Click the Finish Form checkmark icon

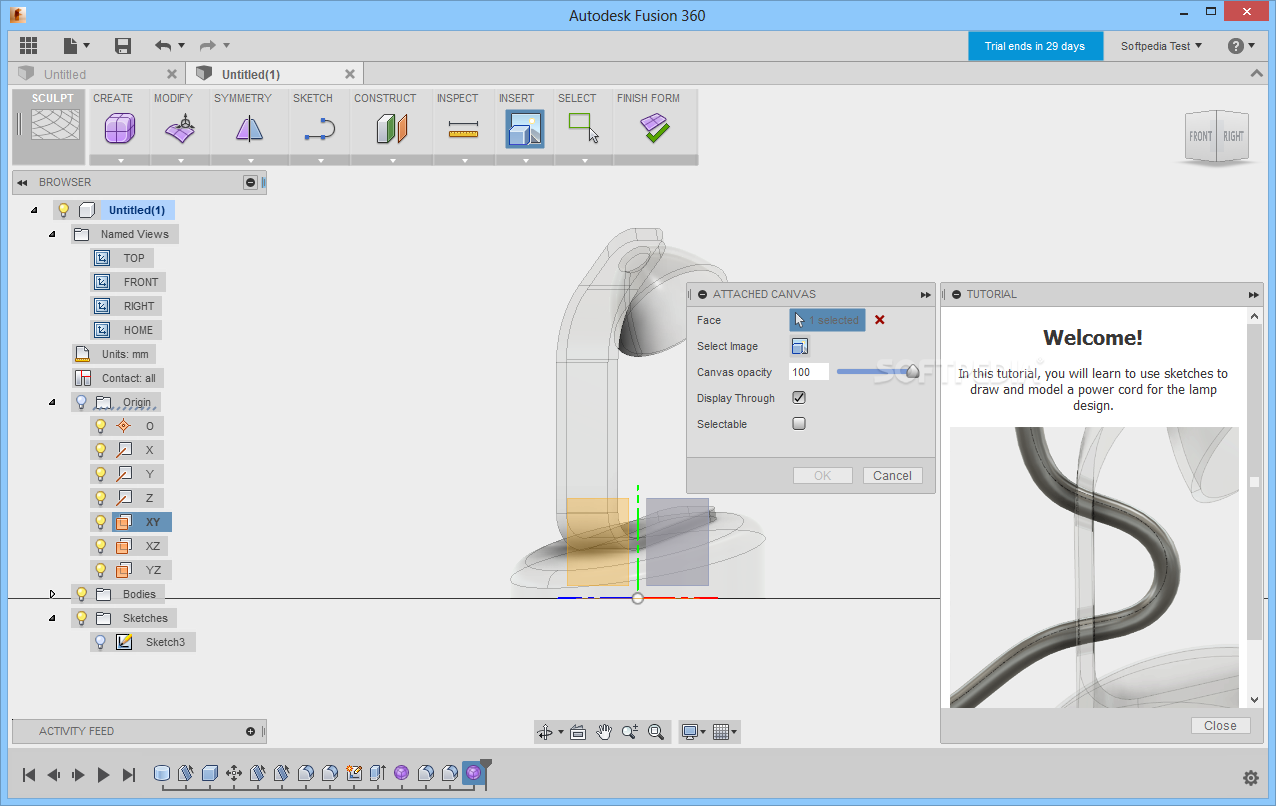[655, 129]
